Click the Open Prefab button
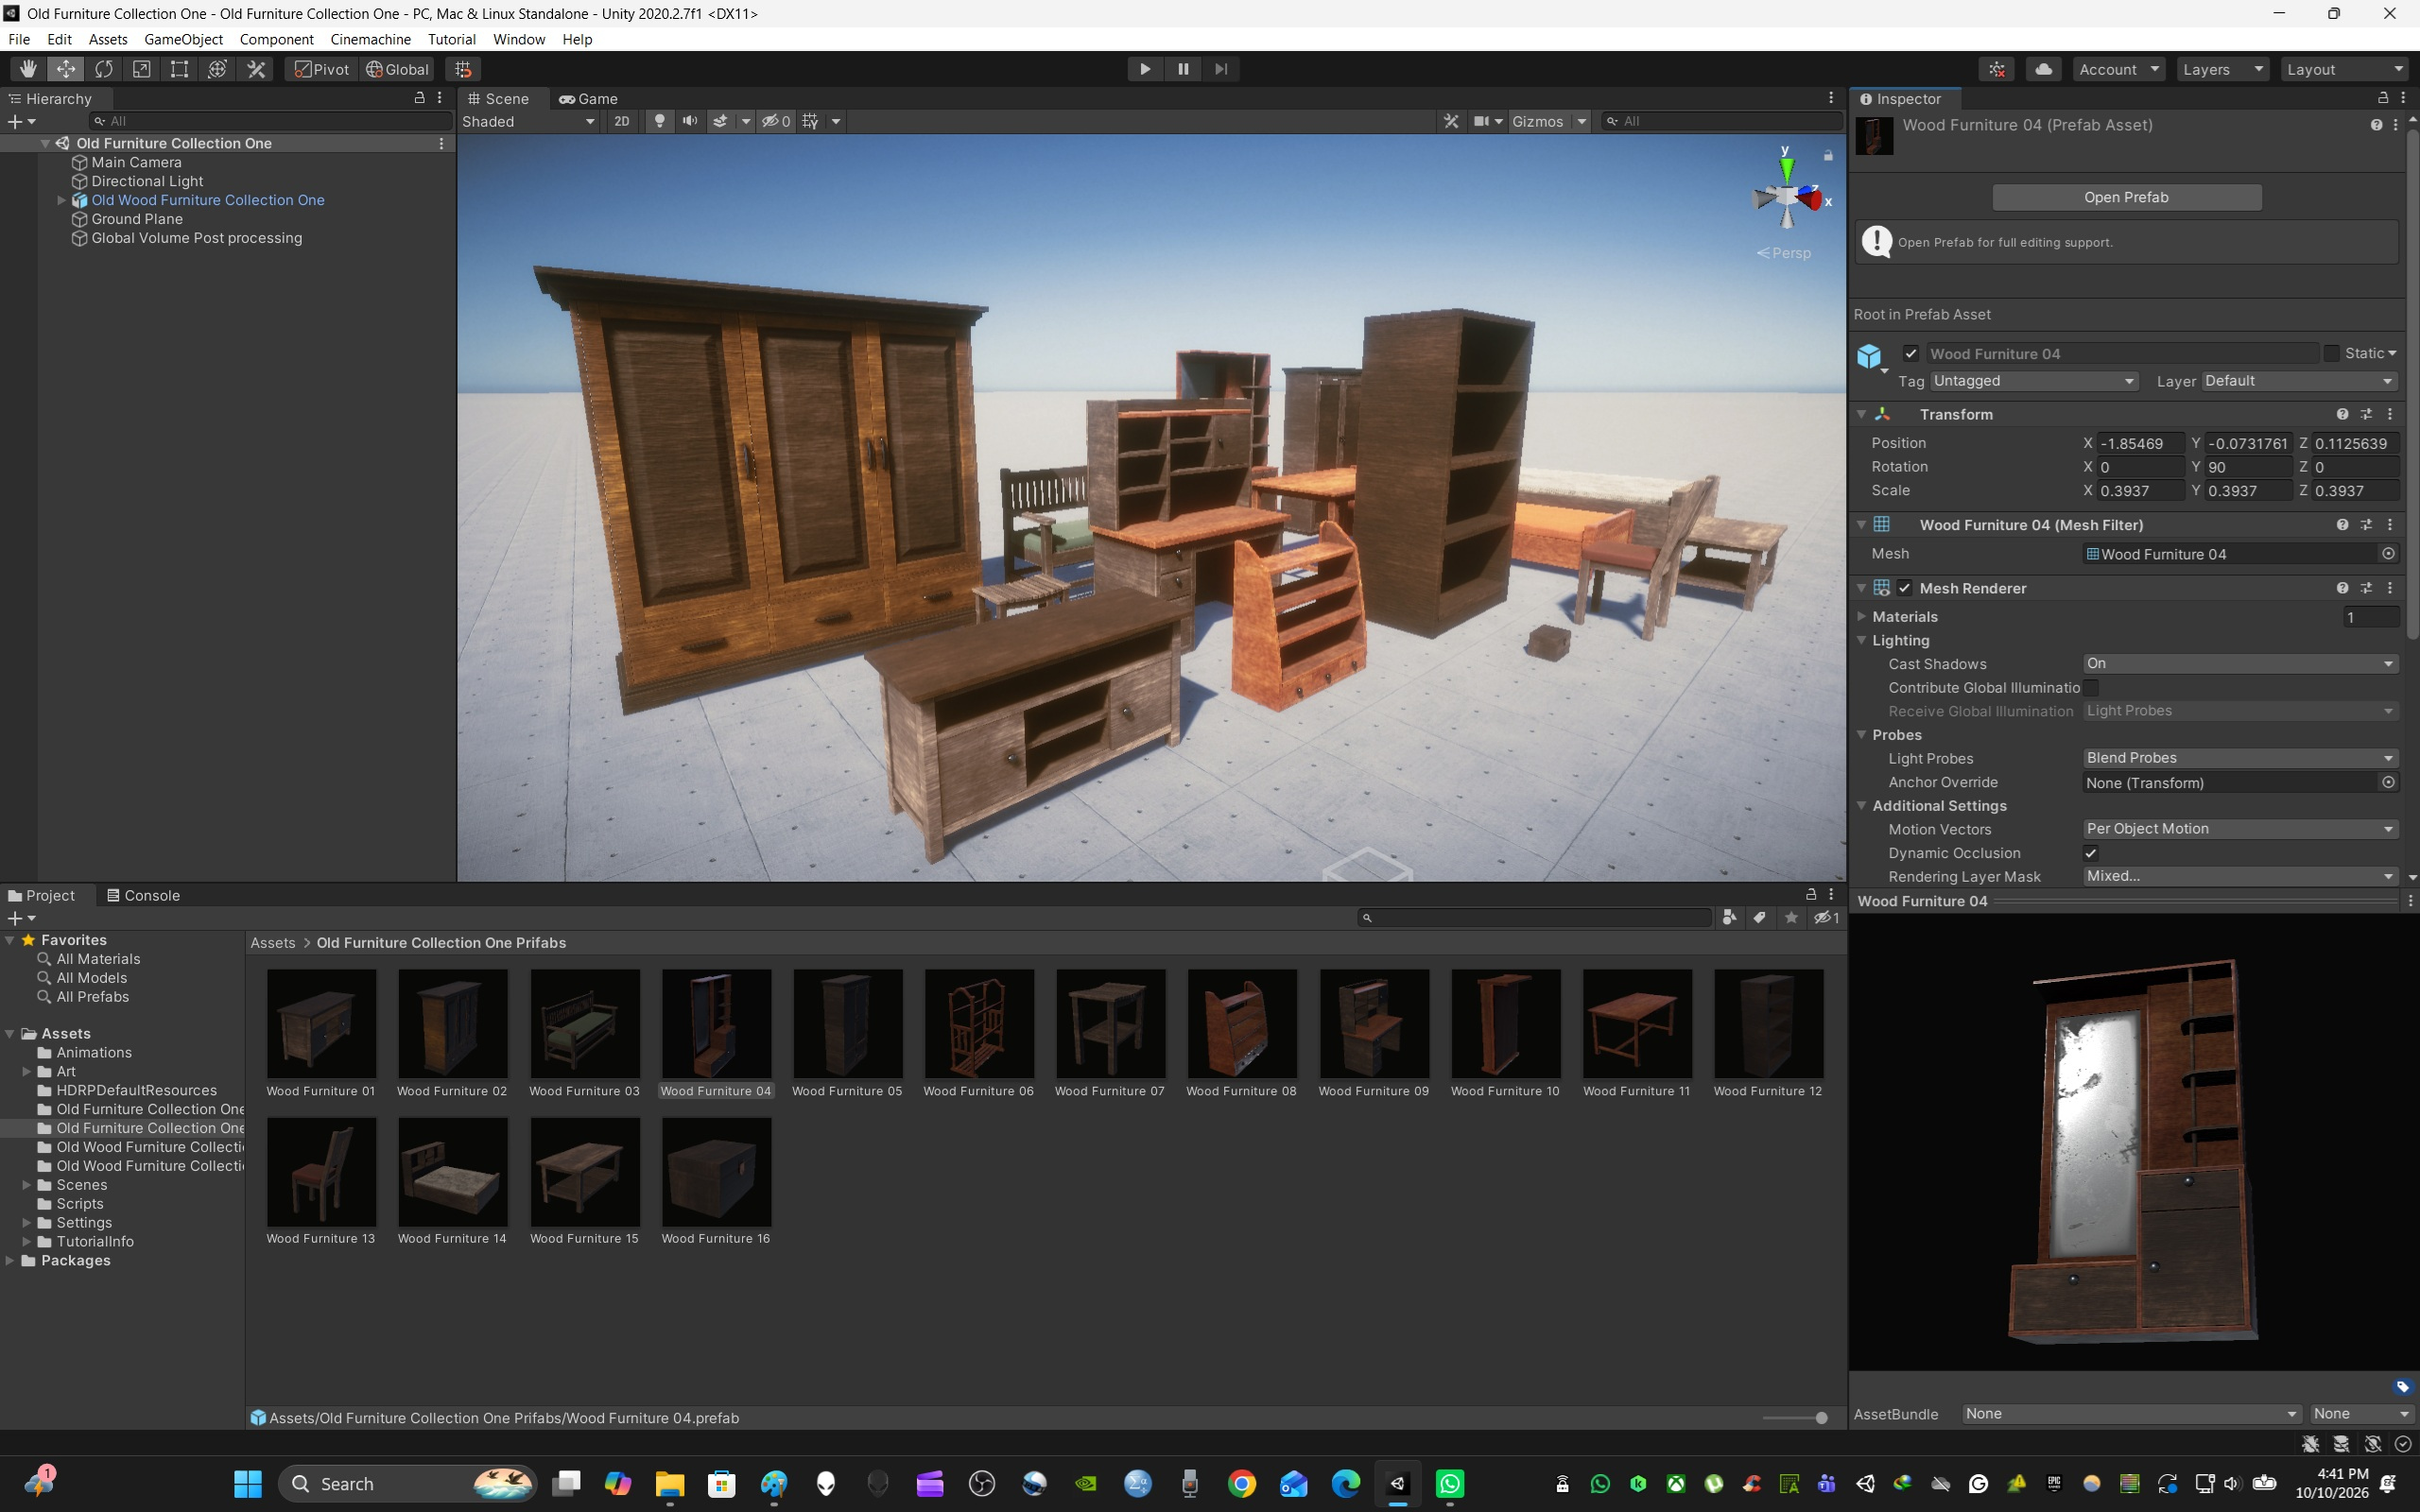The width and height of the screenshot is (2420, 1512). point(2126,197)
